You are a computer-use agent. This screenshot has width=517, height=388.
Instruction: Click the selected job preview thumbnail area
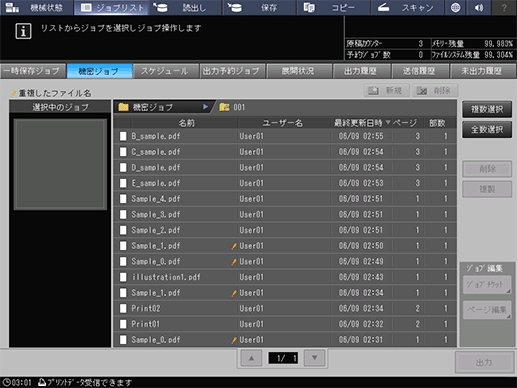pyautogui.click(x=60, y=164)
